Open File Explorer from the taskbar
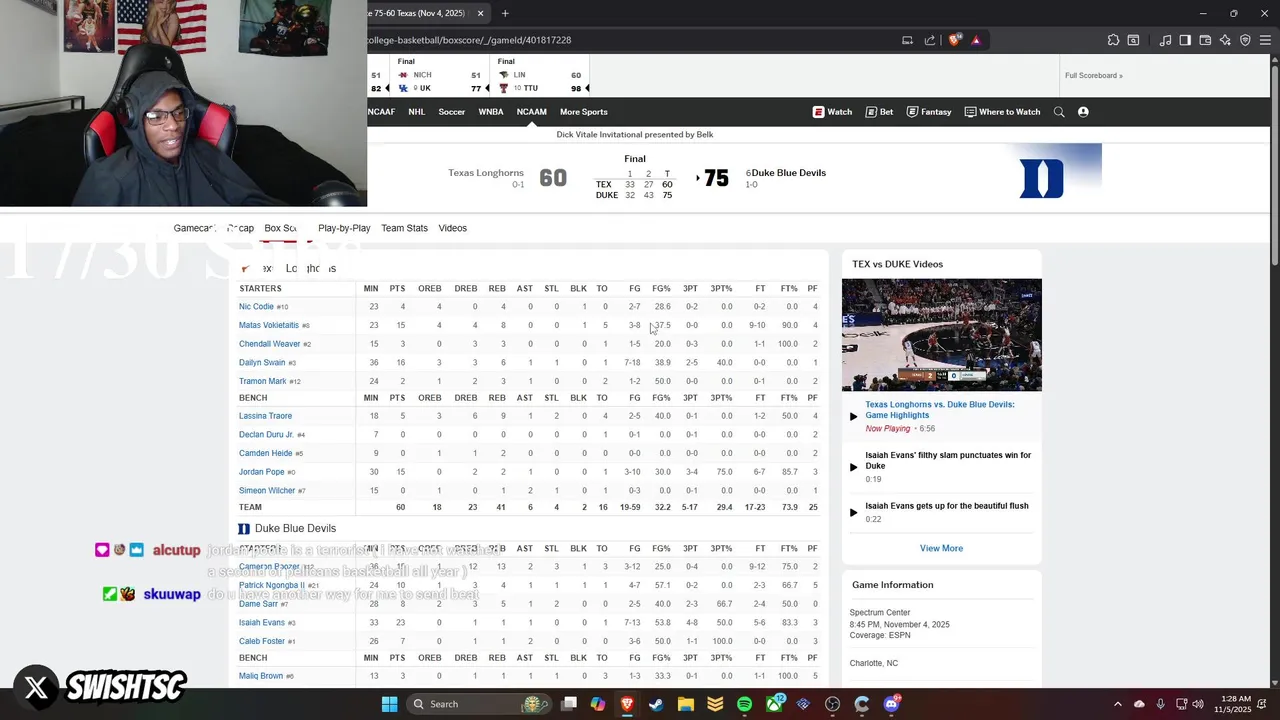 686,704
